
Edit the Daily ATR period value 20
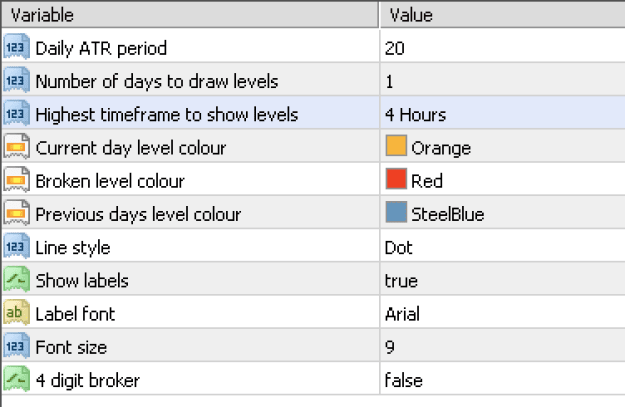click(x=395, y=49)
